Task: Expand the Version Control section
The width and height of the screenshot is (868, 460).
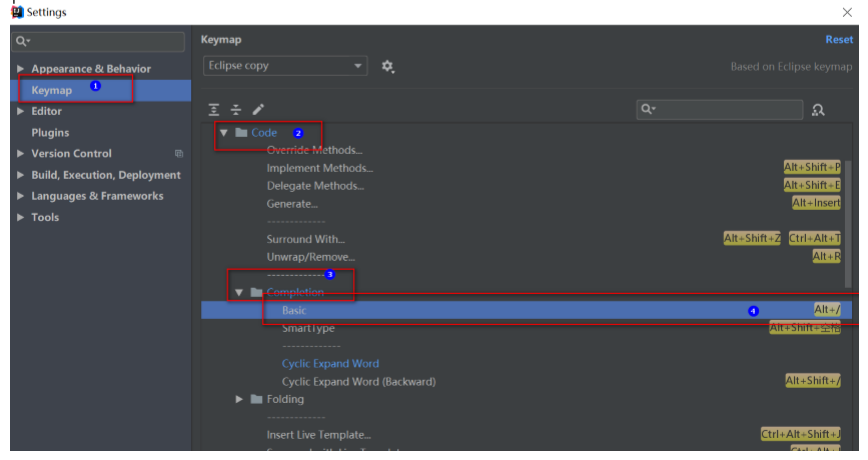Action: (20, 153)
